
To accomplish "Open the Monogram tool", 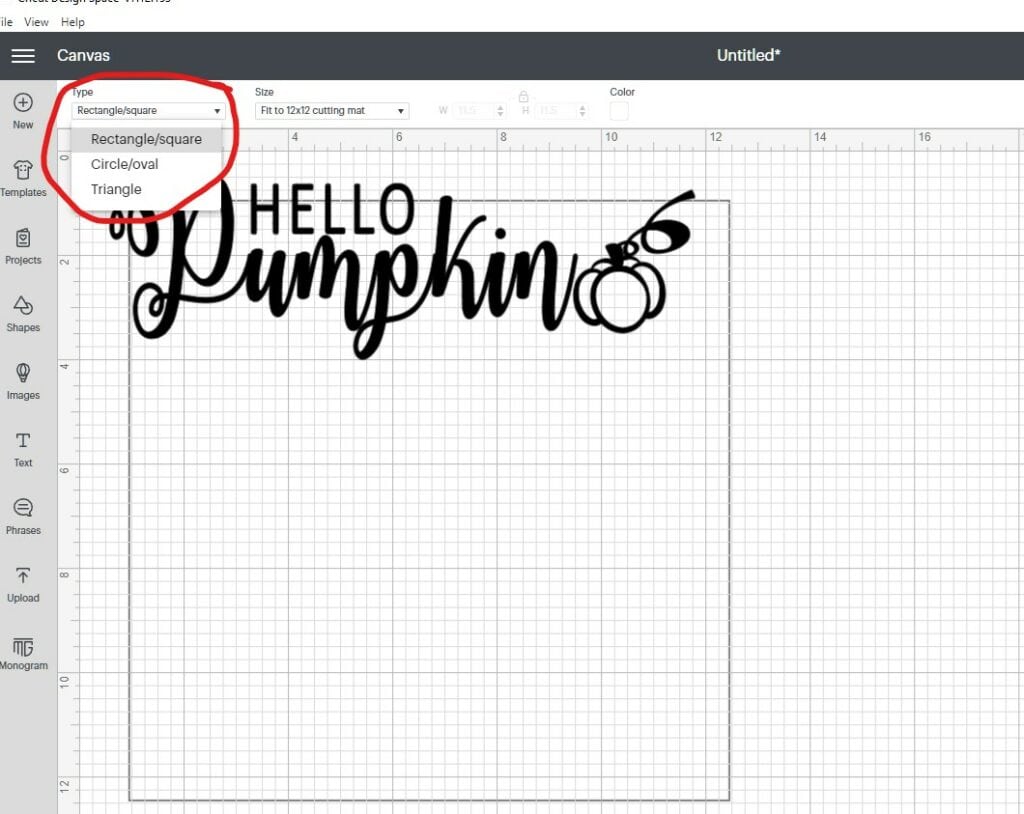I will pos(23,652).
